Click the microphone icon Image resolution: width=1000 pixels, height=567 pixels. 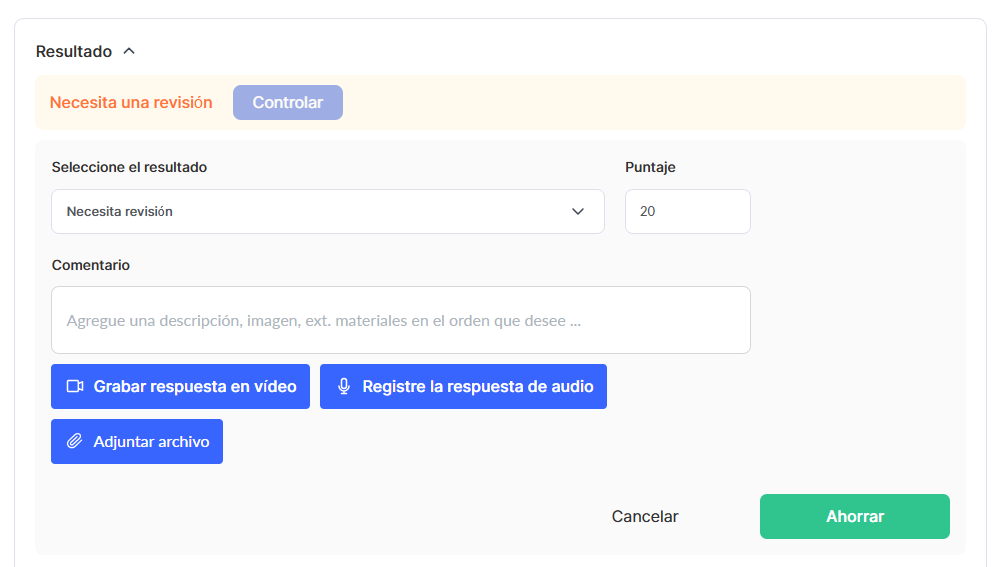point(343,387)
